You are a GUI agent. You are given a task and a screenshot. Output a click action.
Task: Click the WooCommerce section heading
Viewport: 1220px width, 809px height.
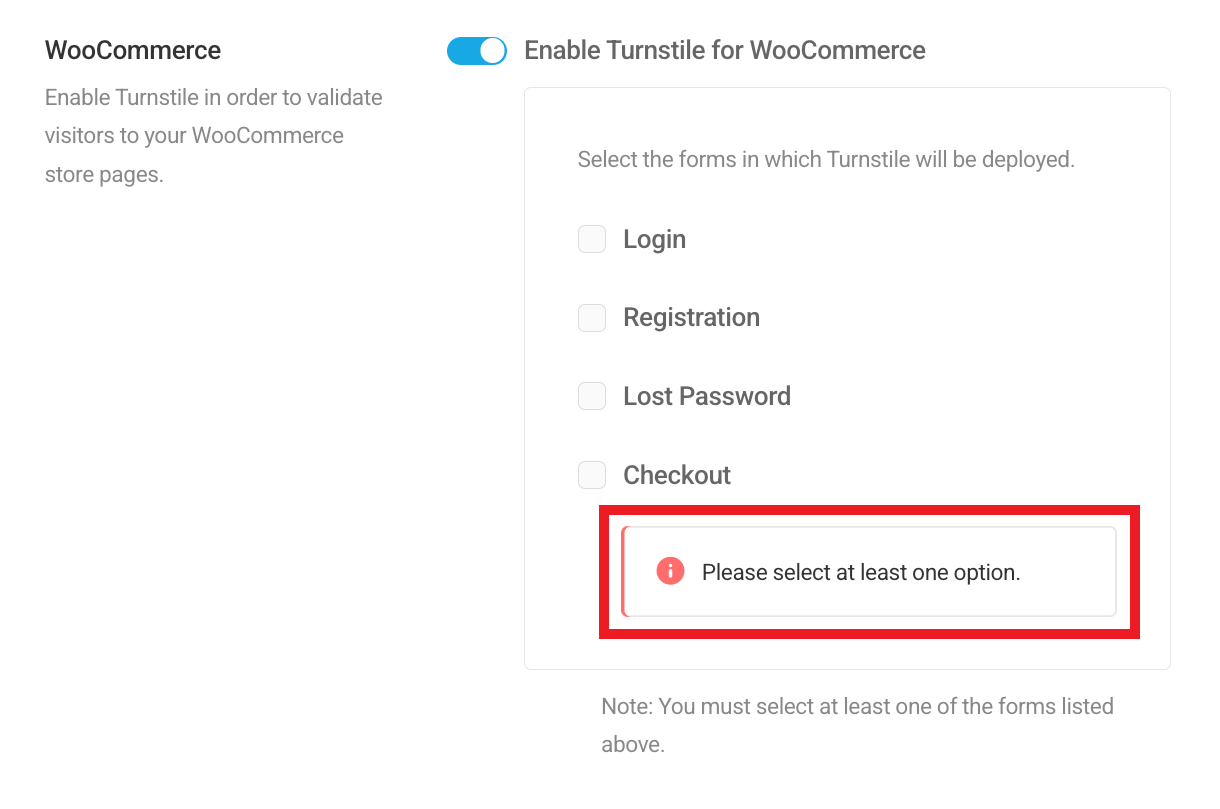click(132, 50)
